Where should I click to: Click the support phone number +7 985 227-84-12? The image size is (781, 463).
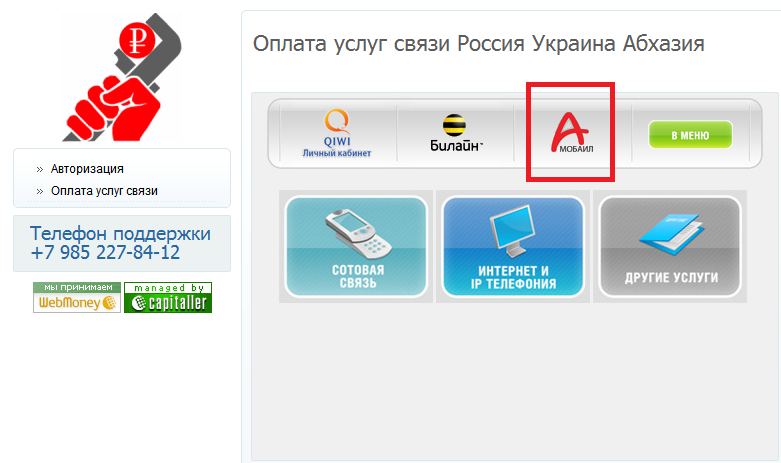(105, 252)
